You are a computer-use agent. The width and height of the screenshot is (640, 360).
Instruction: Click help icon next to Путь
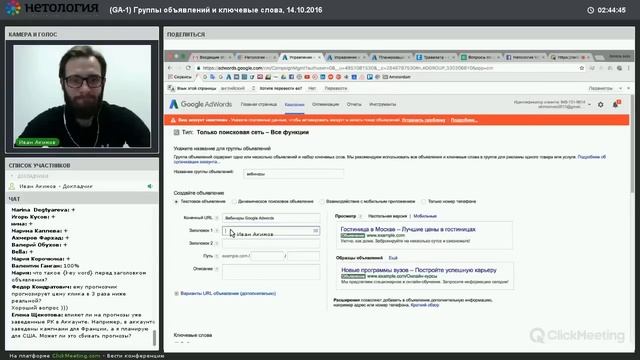(217, 256)
